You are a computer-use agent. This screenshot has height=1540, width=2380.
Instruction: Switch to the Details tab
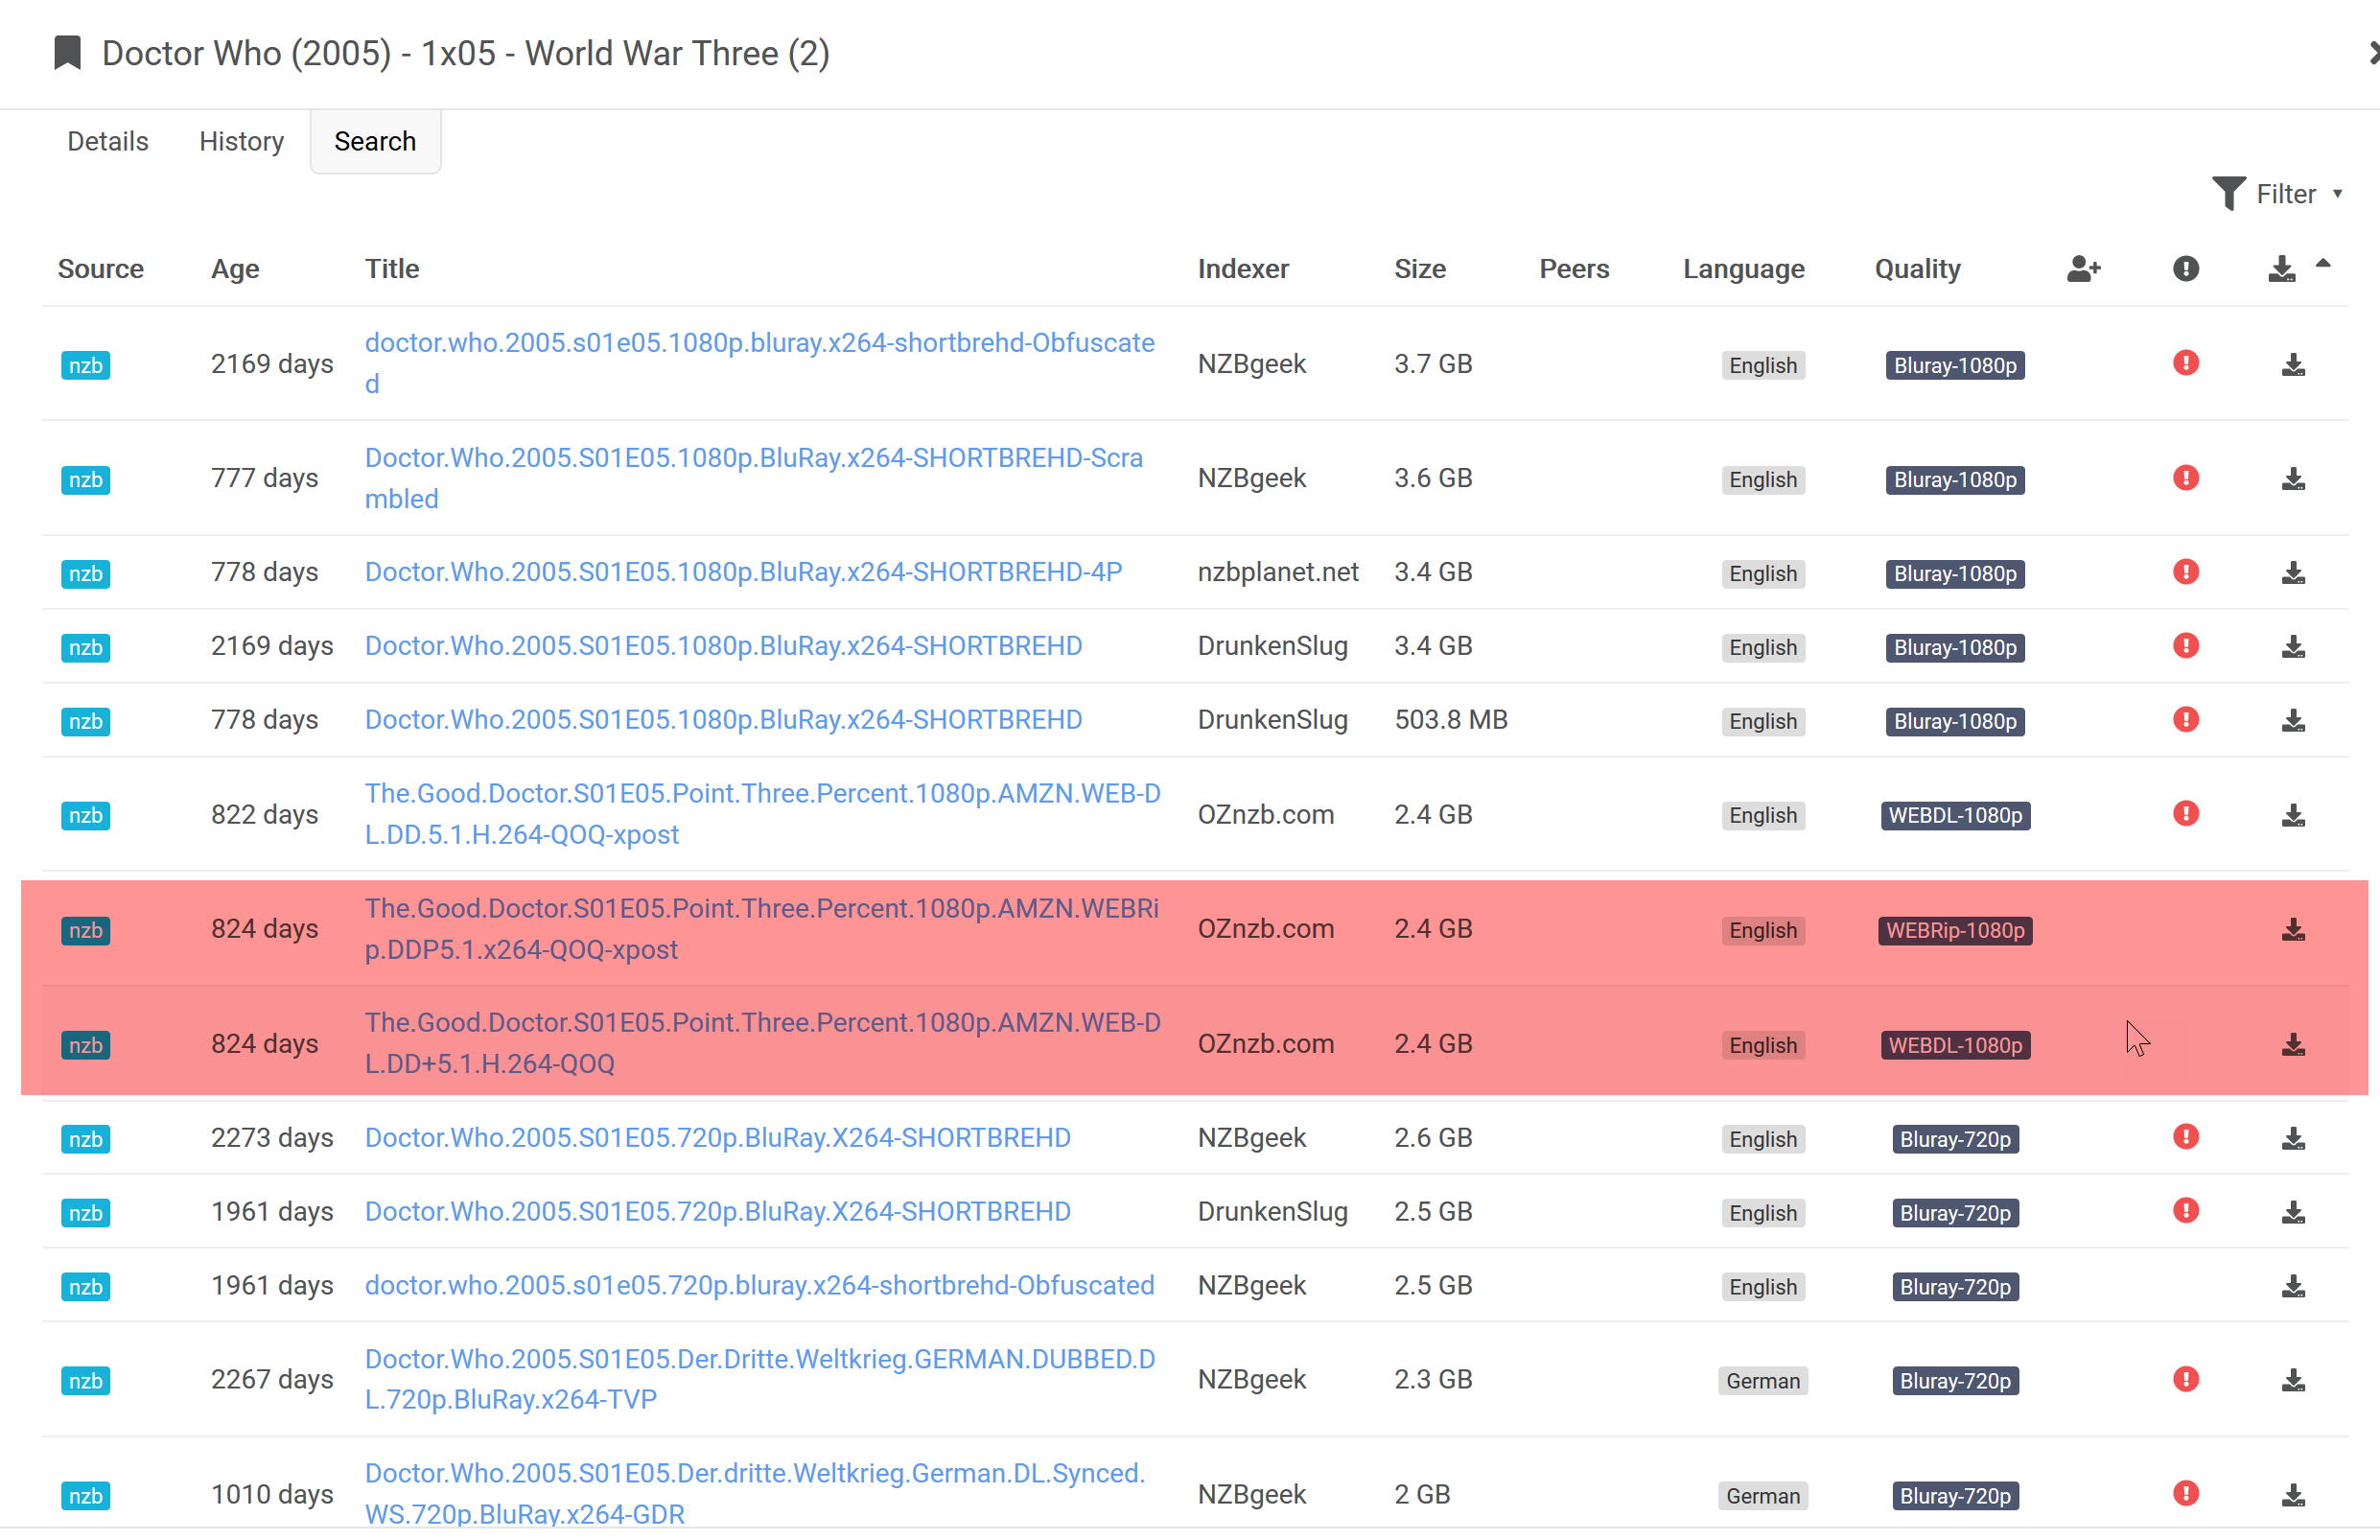click(108, 141)
